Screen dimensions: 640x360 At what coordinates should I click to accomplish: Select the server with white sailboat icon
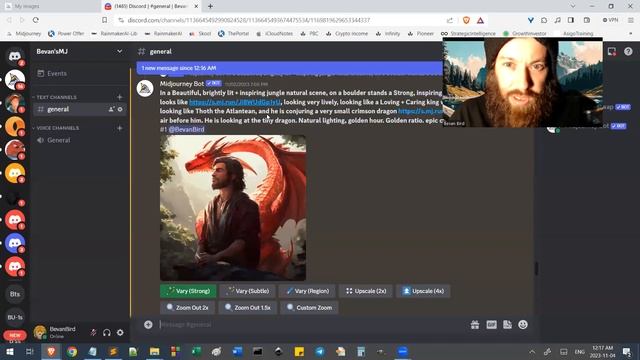(15, 80)
